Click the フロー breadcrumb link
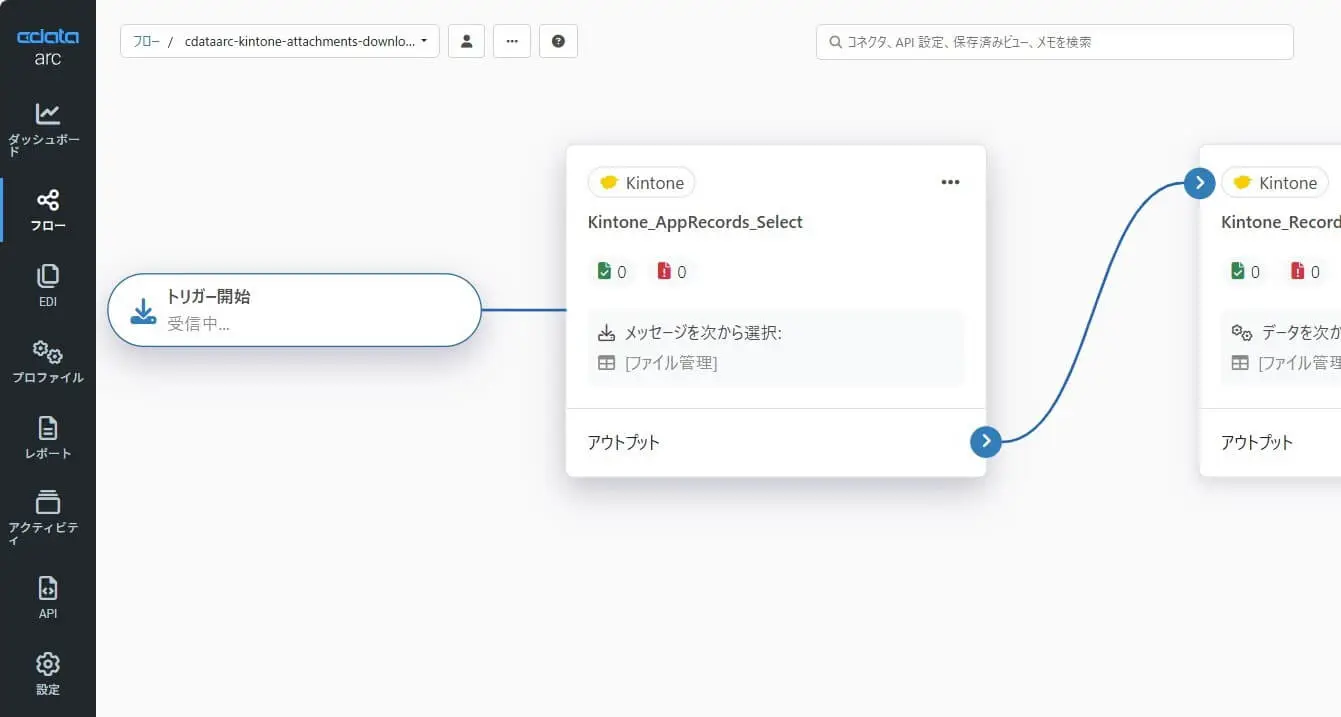The height and width of the screenshot is (717, 1341). [x=146, y=42]
